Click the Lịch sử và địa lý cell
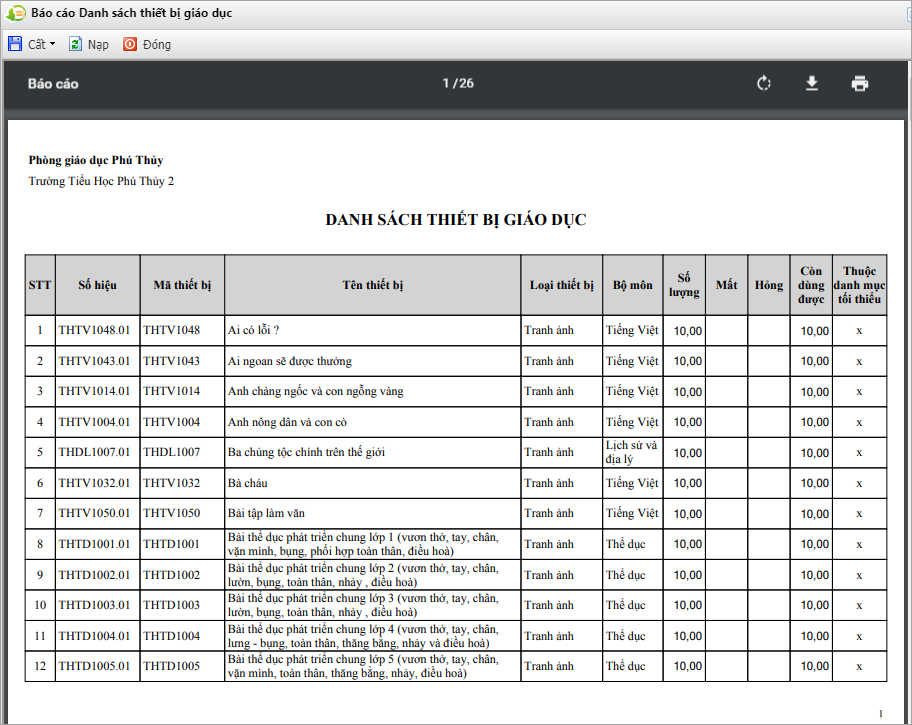The height and width of the screenshot is (725, 912). click(x=632, y=452)
